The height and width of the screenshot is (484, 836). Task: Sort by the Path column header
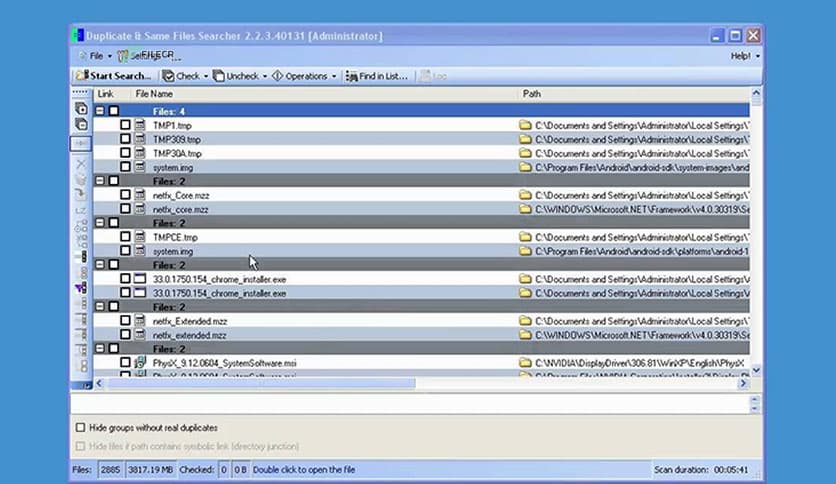click(633, 94)
